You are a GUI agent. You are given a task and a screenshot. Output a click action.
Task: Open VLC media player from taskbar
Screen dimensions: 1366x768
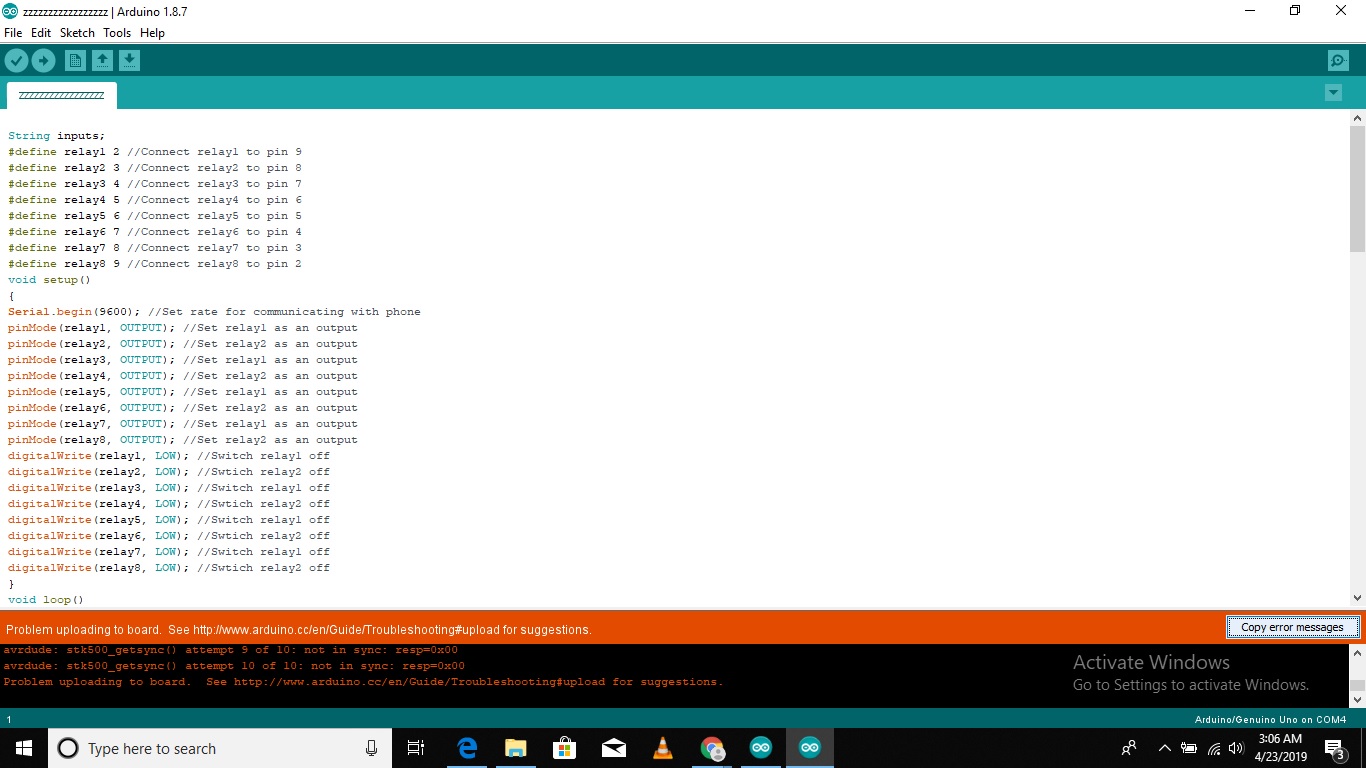pos(663,748)
